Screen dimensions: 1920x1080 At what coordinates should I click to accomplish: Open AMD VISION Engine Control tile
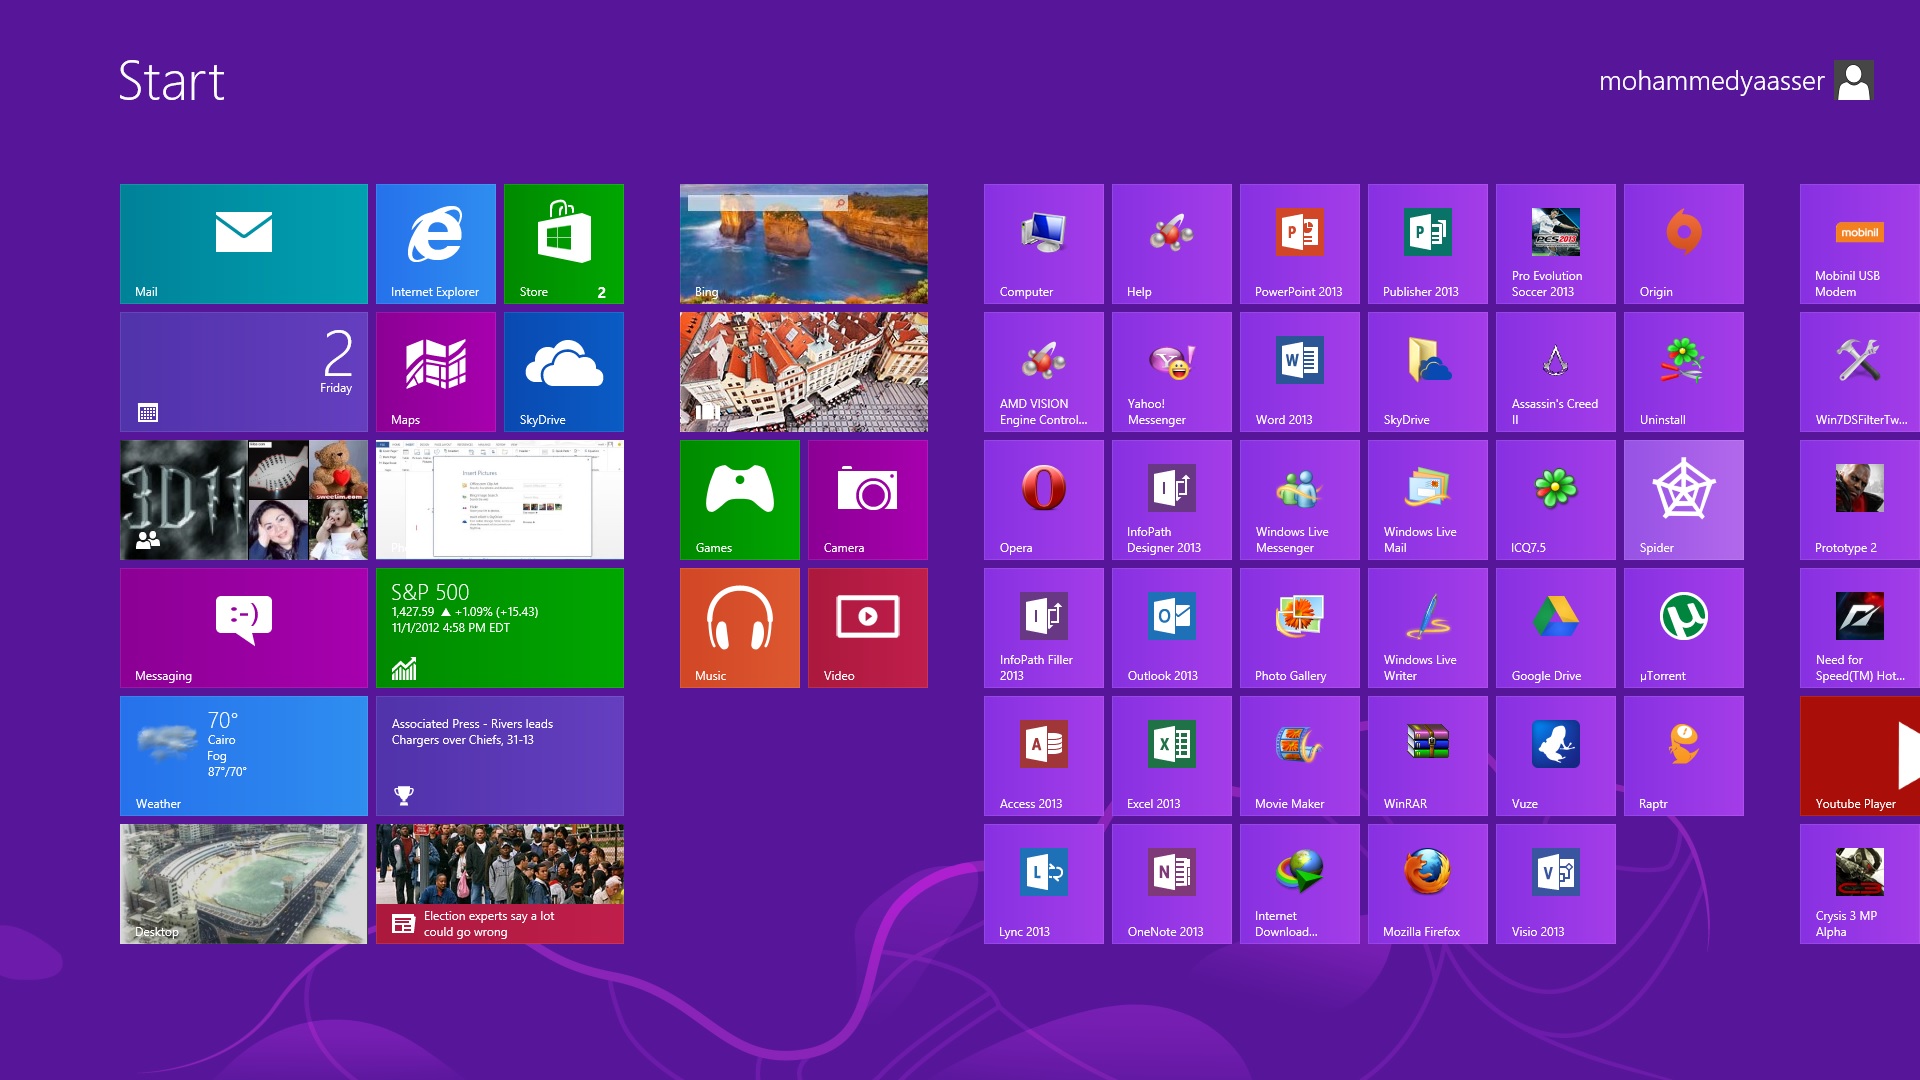pyautogui.click(x=1044, y=372)
